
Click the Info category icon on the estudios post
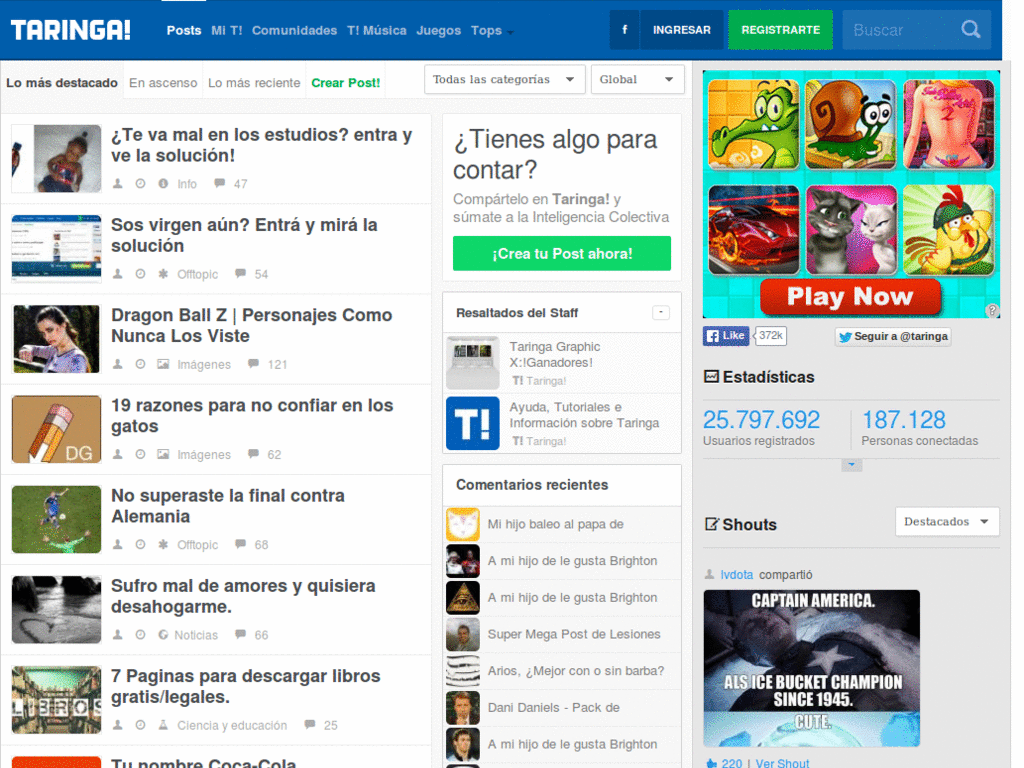point(163,184)
